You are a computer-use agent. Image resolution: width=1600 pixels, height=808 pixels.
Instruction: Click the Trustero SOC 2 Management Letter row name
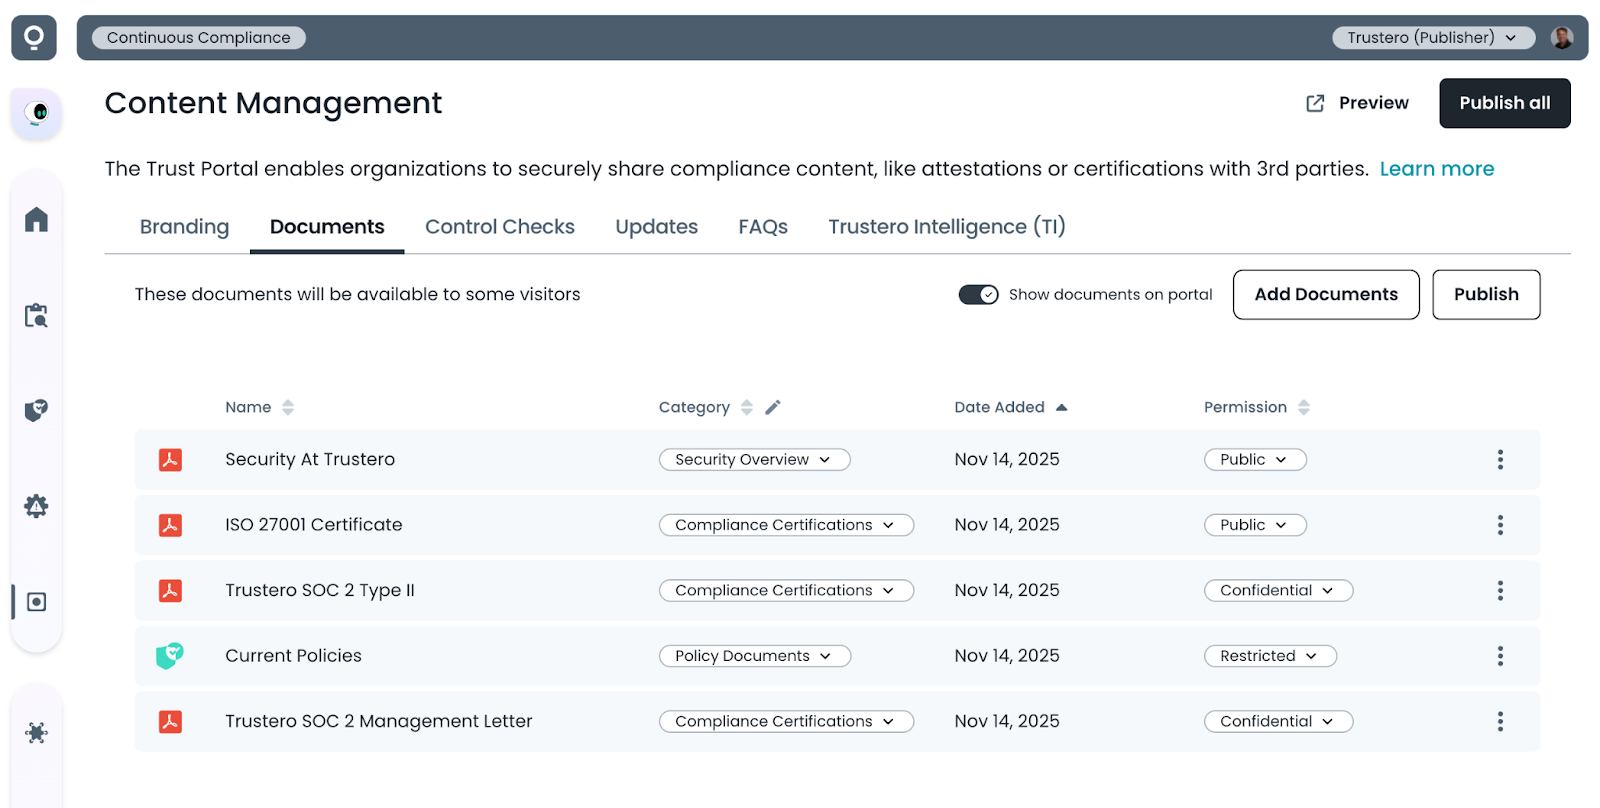tap(378, 721)
